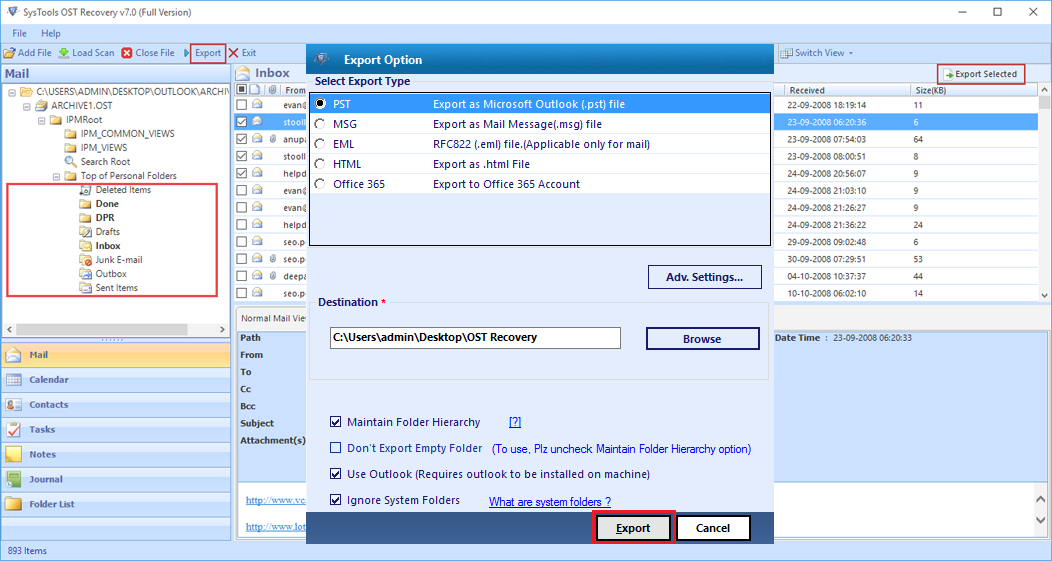Click the Exit toolbar item
The image size is (1052, 561).
click(x=242, y=53)
